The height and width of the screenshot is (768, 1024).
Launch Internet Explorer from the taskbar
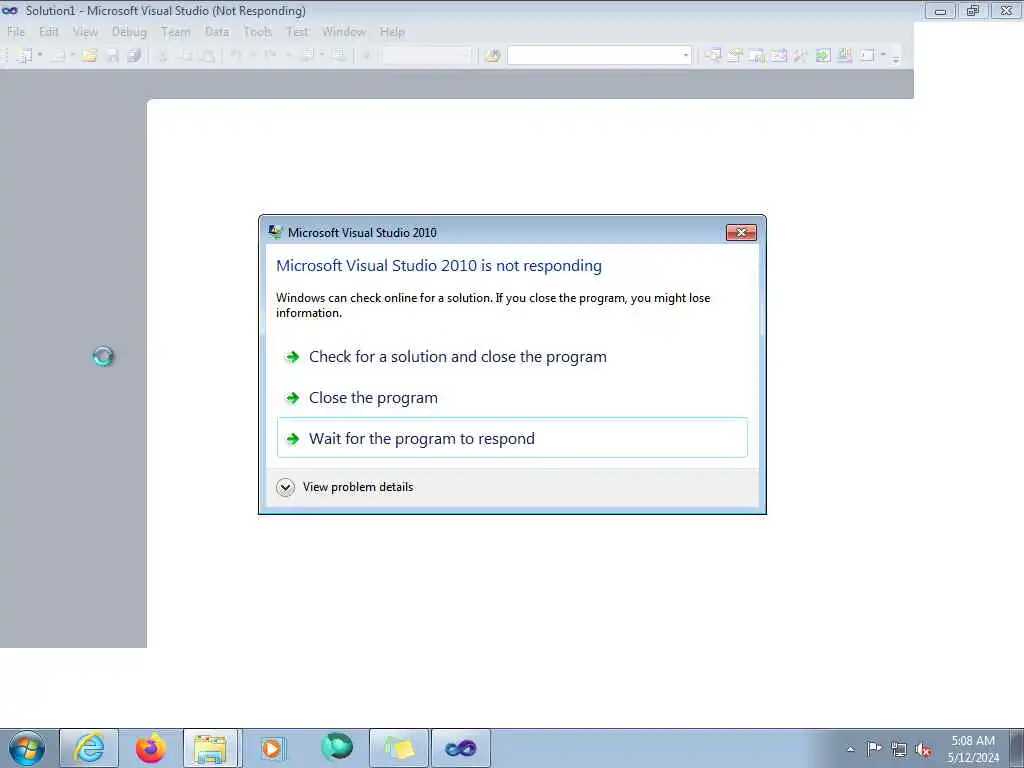click(89, 748)
